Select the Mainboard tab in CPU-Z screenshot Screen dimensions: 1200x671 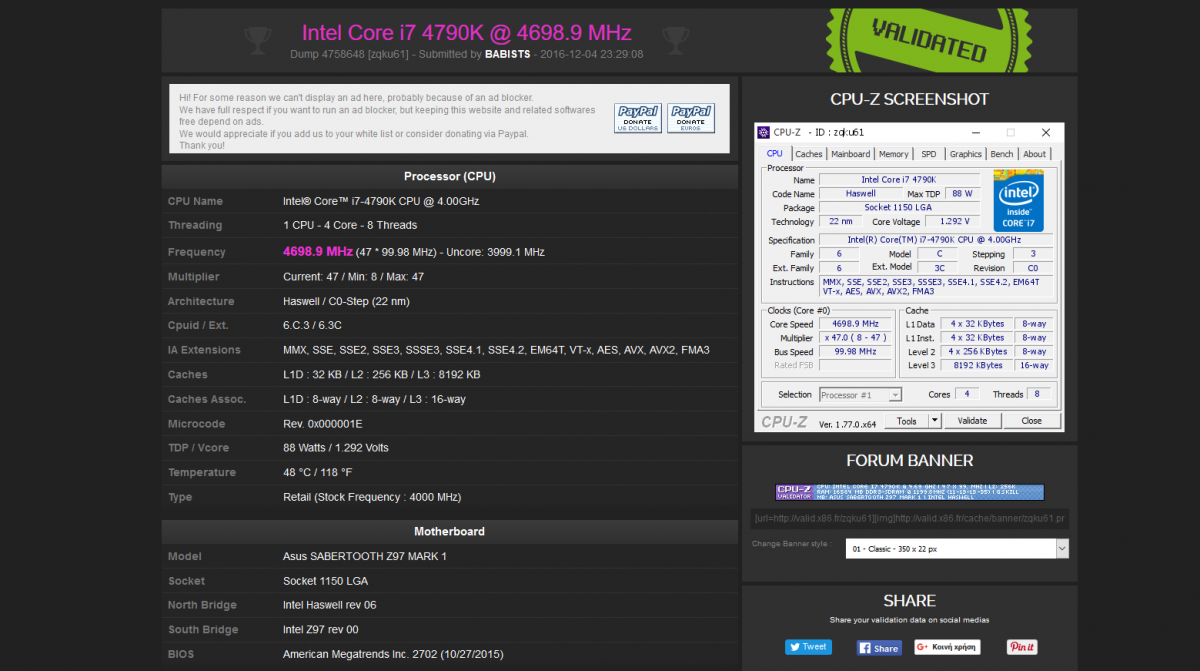pos(851,154)
